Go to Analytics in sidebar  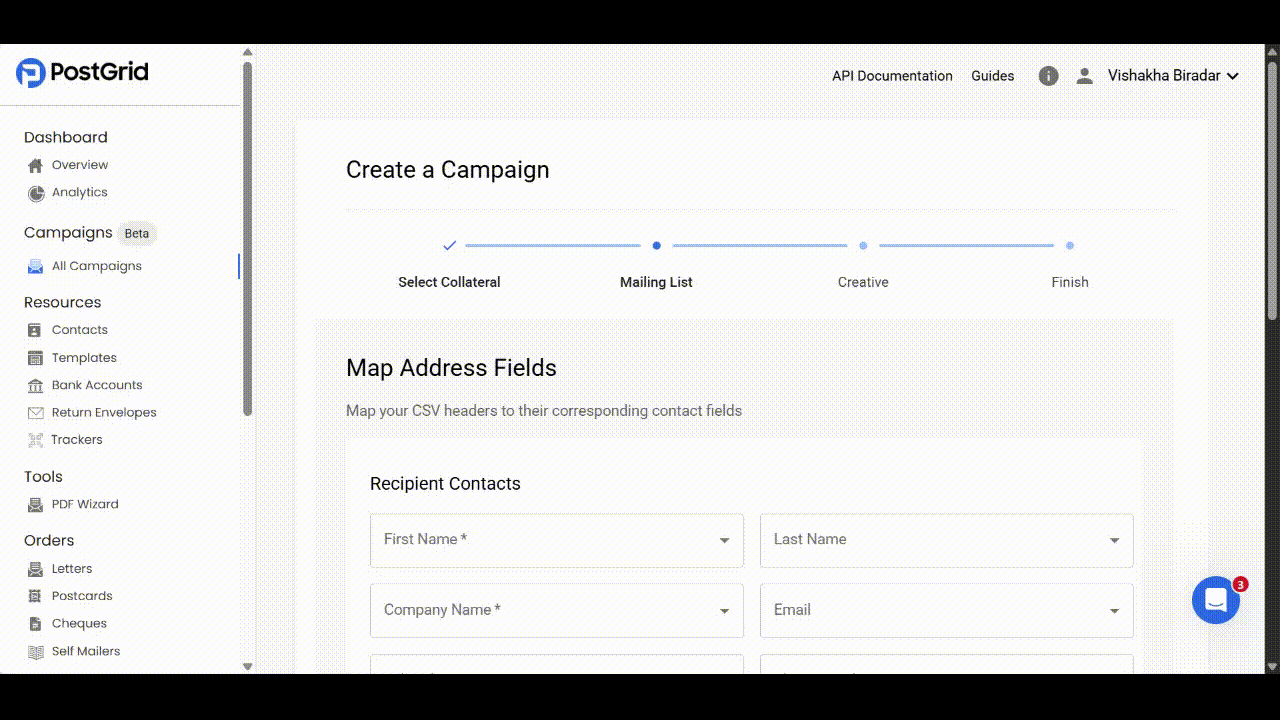pyautogui.click(x=80, y=192)
